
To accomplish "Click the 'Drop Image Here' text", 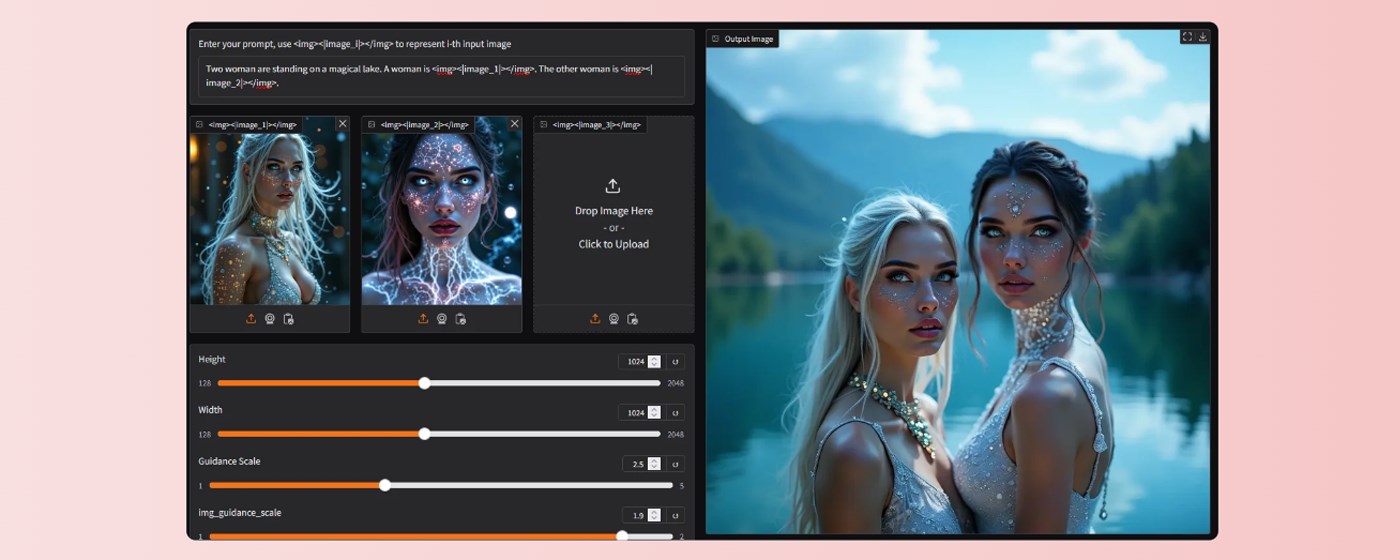I will [613, 211].
